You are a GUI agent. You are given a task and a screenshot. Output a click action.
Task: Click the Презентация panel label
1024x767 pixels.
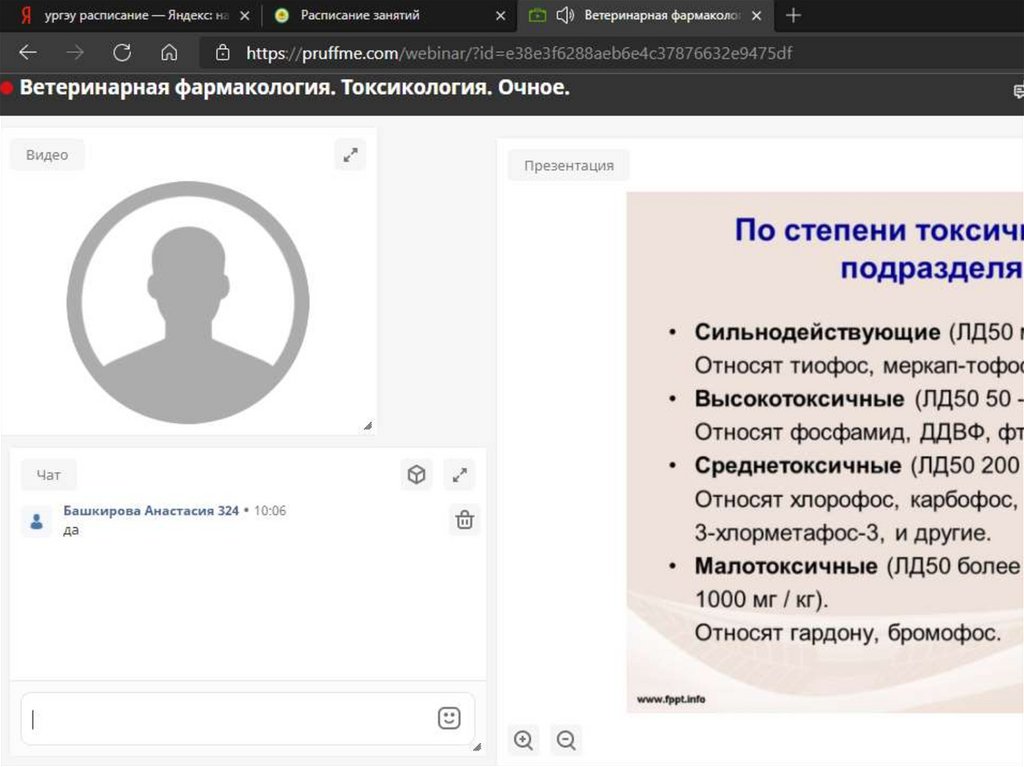(x=568, y=165)
